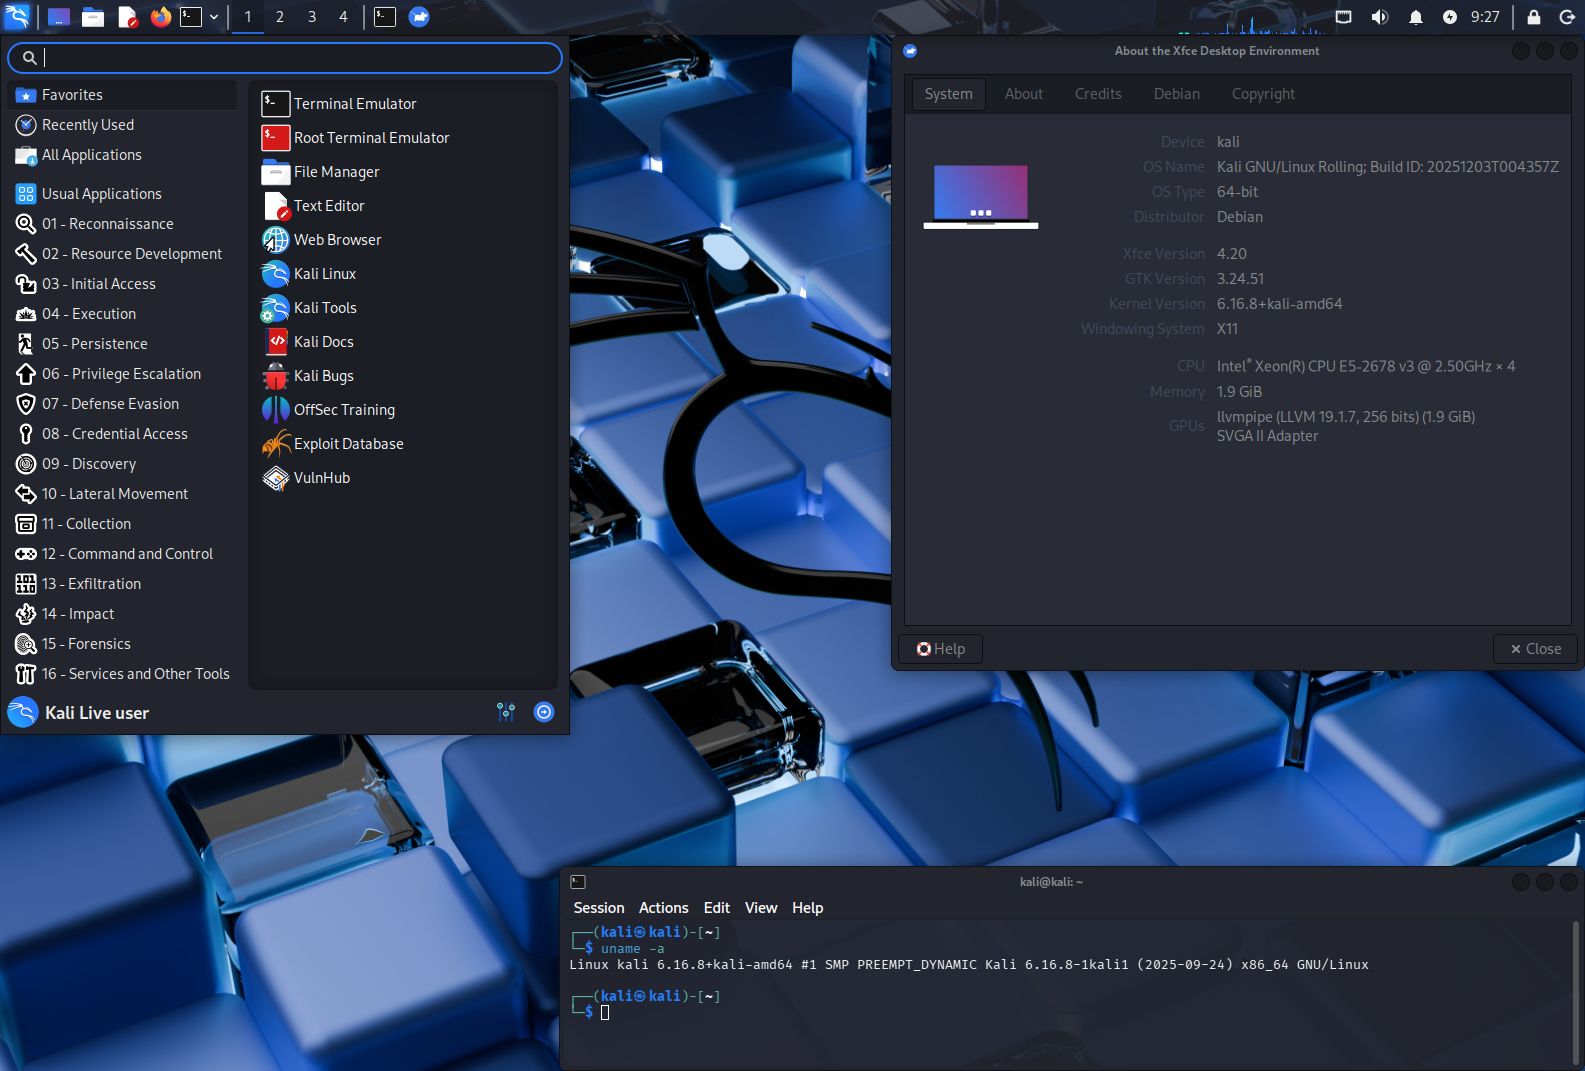Click the lock screen icon
Screen dimensions: 1585x1071
pos(1533,17)
